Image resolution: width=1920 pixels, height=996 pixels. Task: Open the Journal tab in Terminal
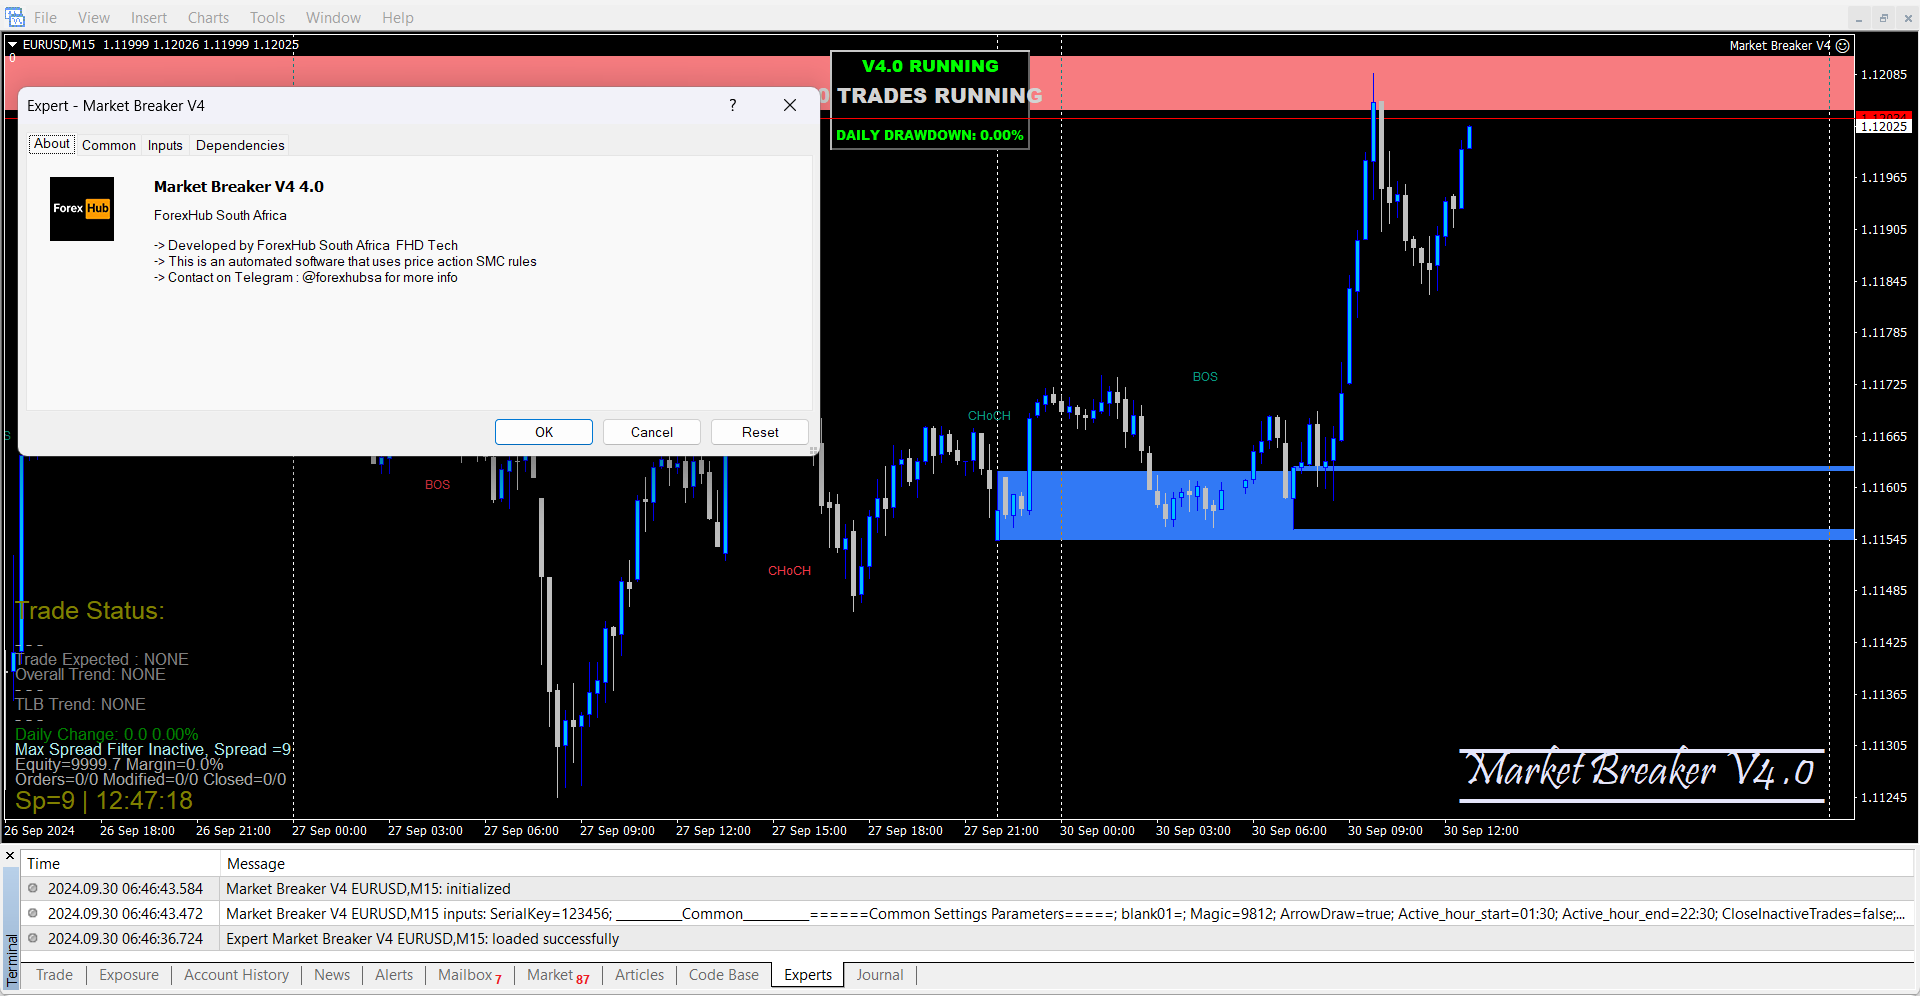point(879,975)
